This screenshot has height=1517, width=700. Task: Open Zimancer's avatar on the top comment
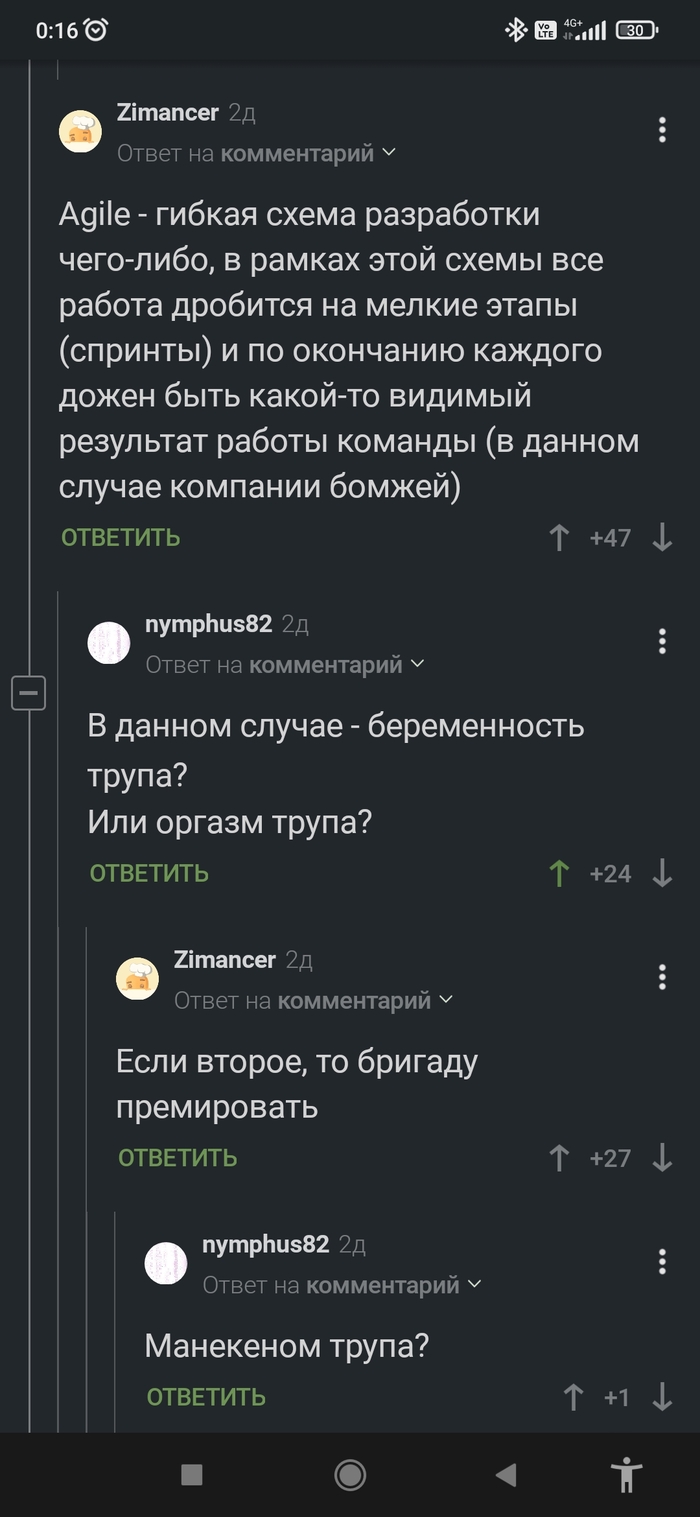81,131
